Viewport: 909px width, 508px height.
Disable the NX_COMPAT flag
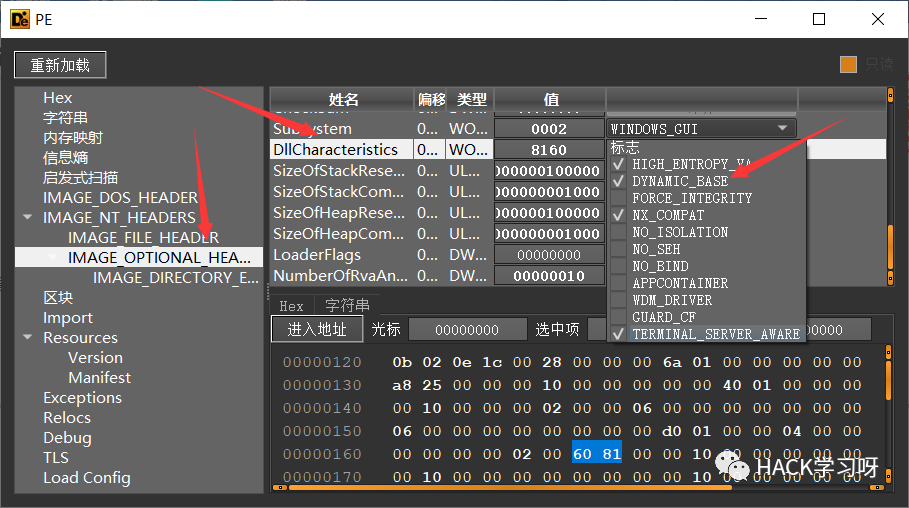[619, 215]
